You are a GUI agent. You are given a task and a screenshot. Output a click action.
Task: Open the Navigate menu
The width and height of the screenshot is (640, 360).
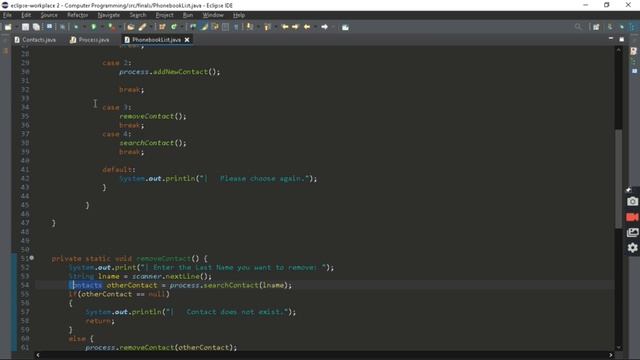[109, 15]
